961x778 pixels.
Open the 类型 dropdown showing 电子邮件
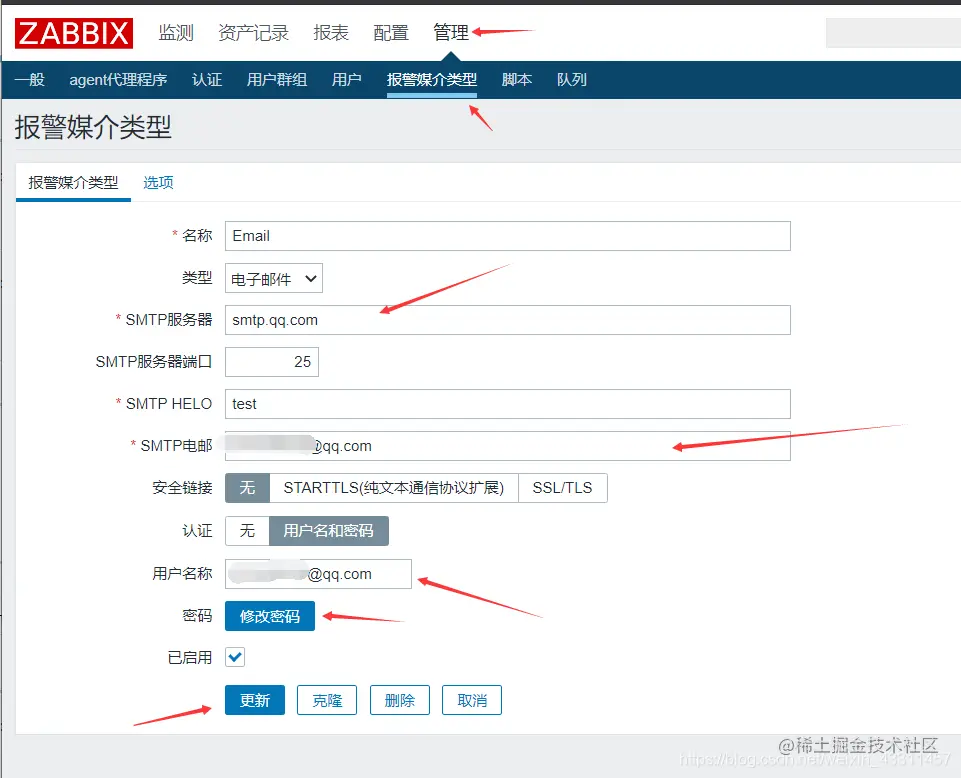[x=273, y=279]
